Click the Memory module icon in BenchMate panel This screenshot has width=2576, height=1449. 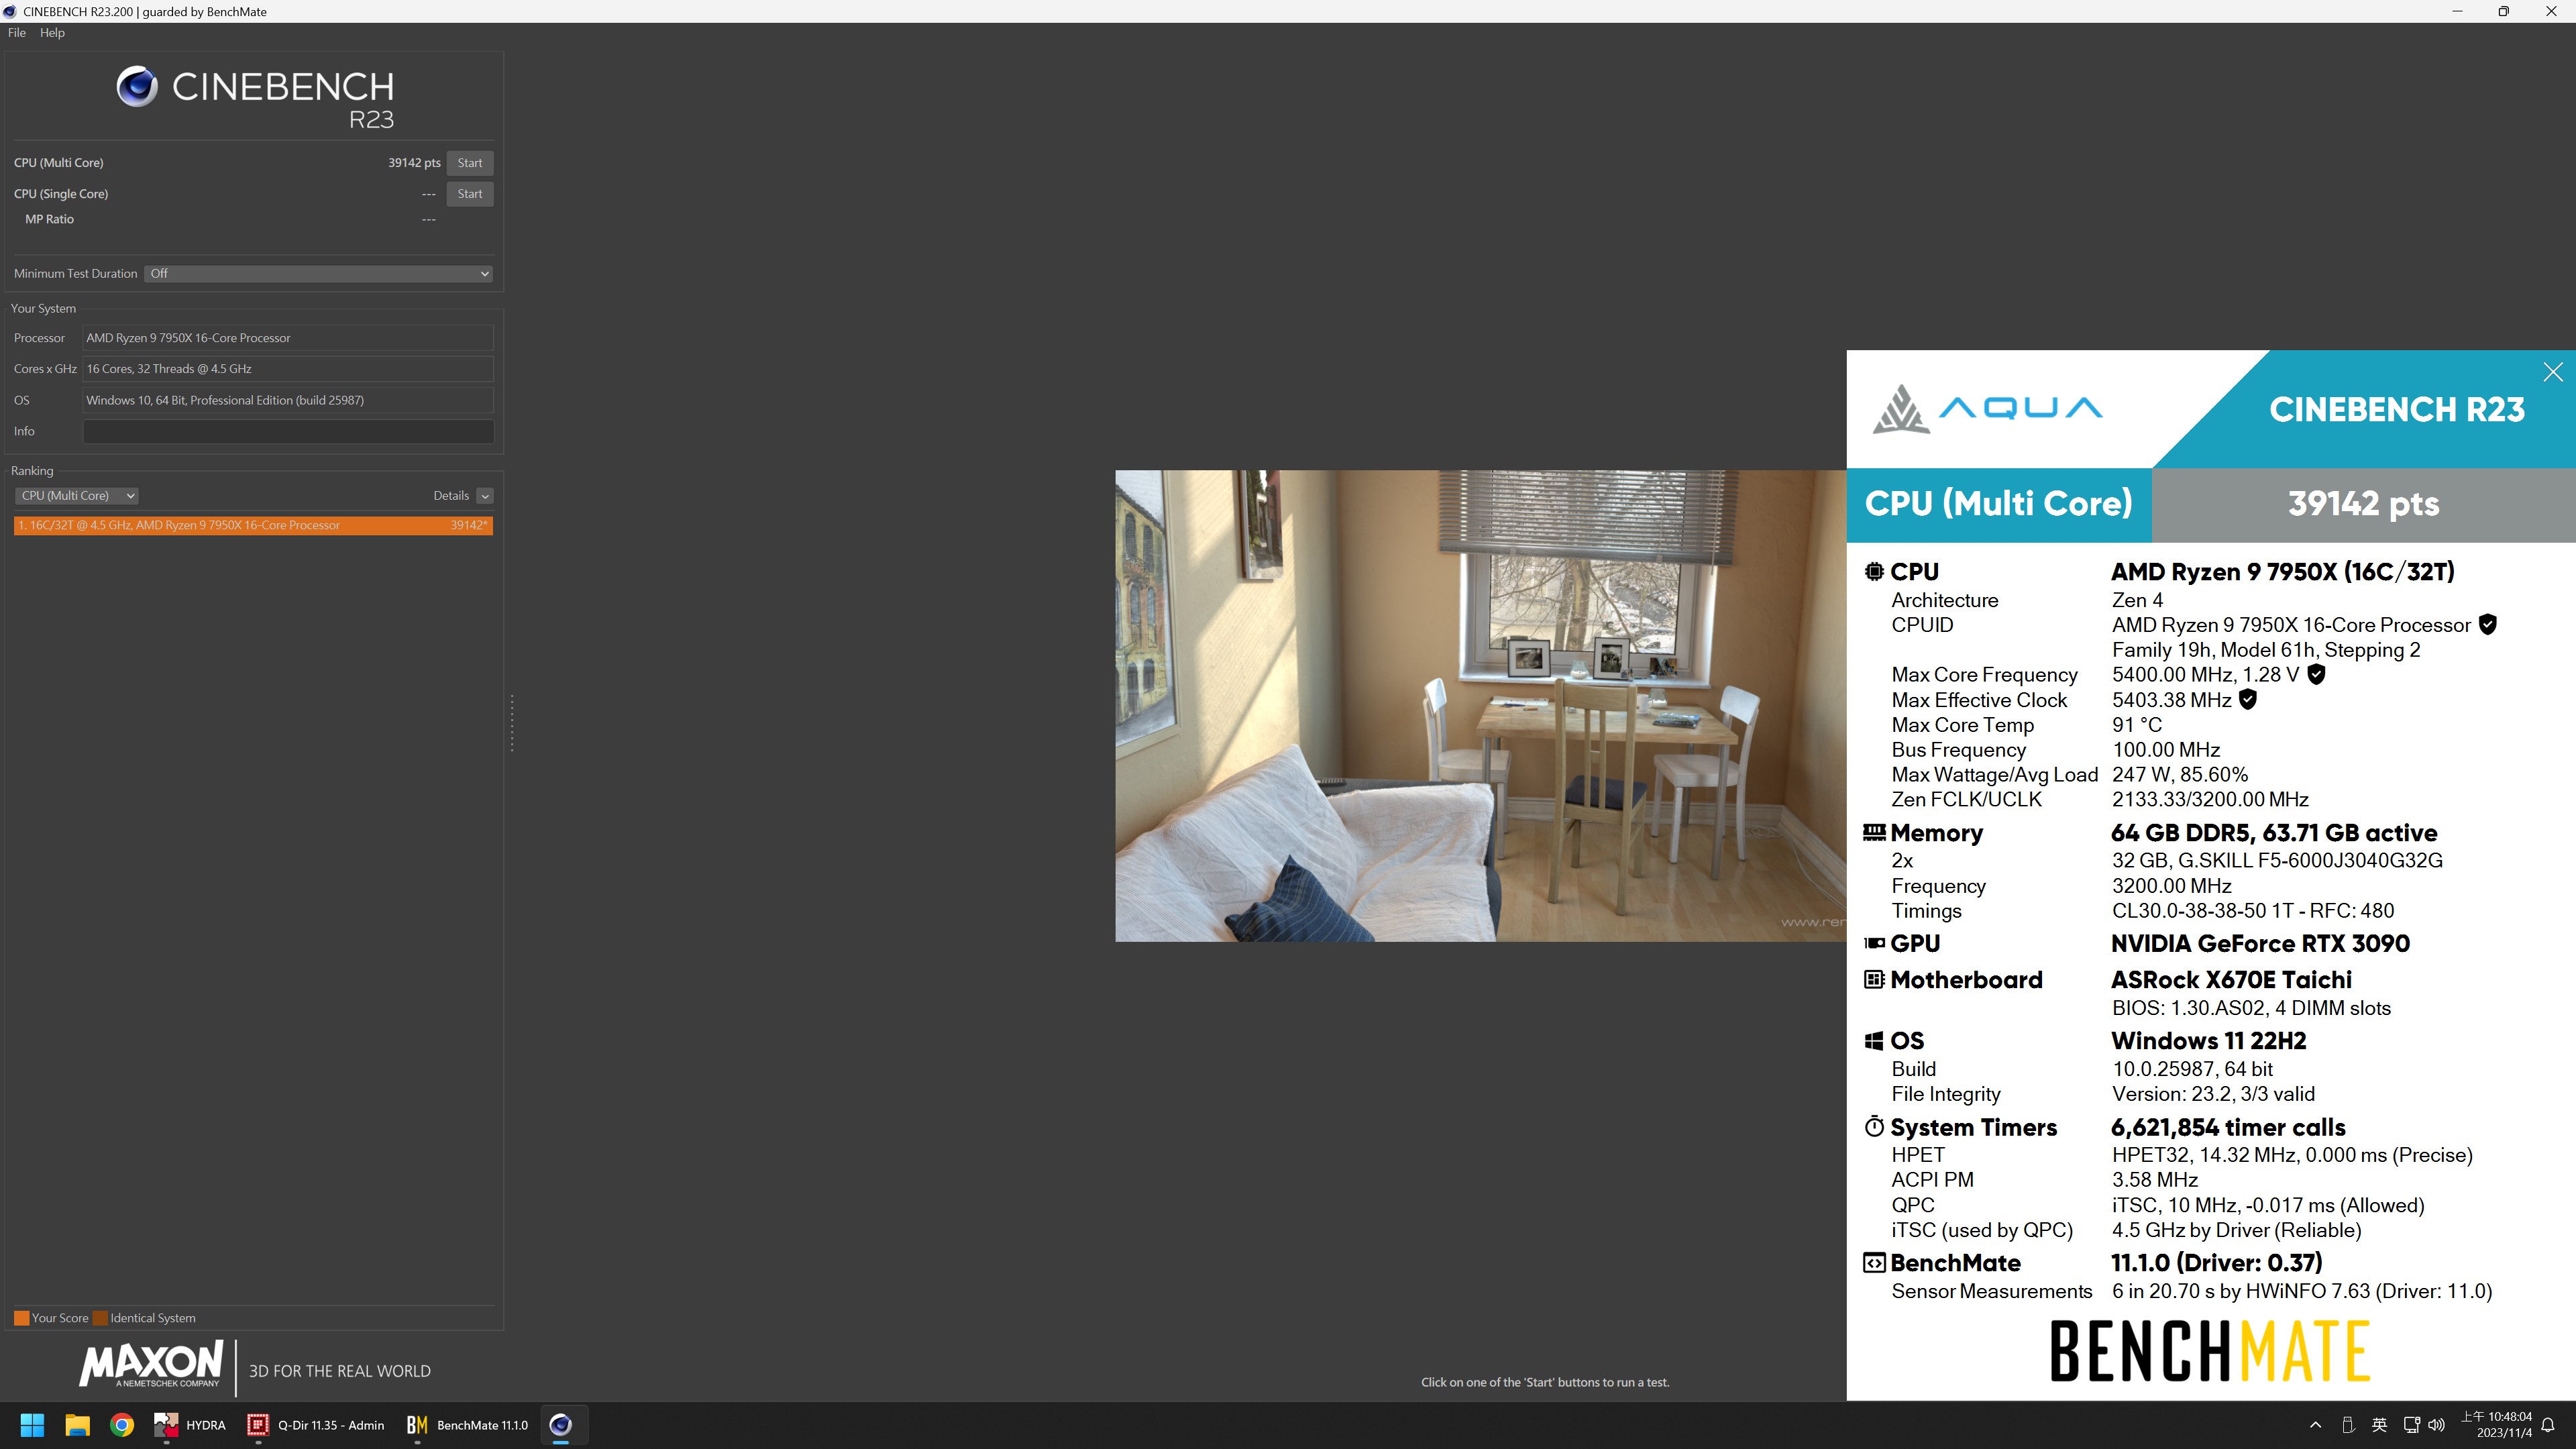(1874, 832)
